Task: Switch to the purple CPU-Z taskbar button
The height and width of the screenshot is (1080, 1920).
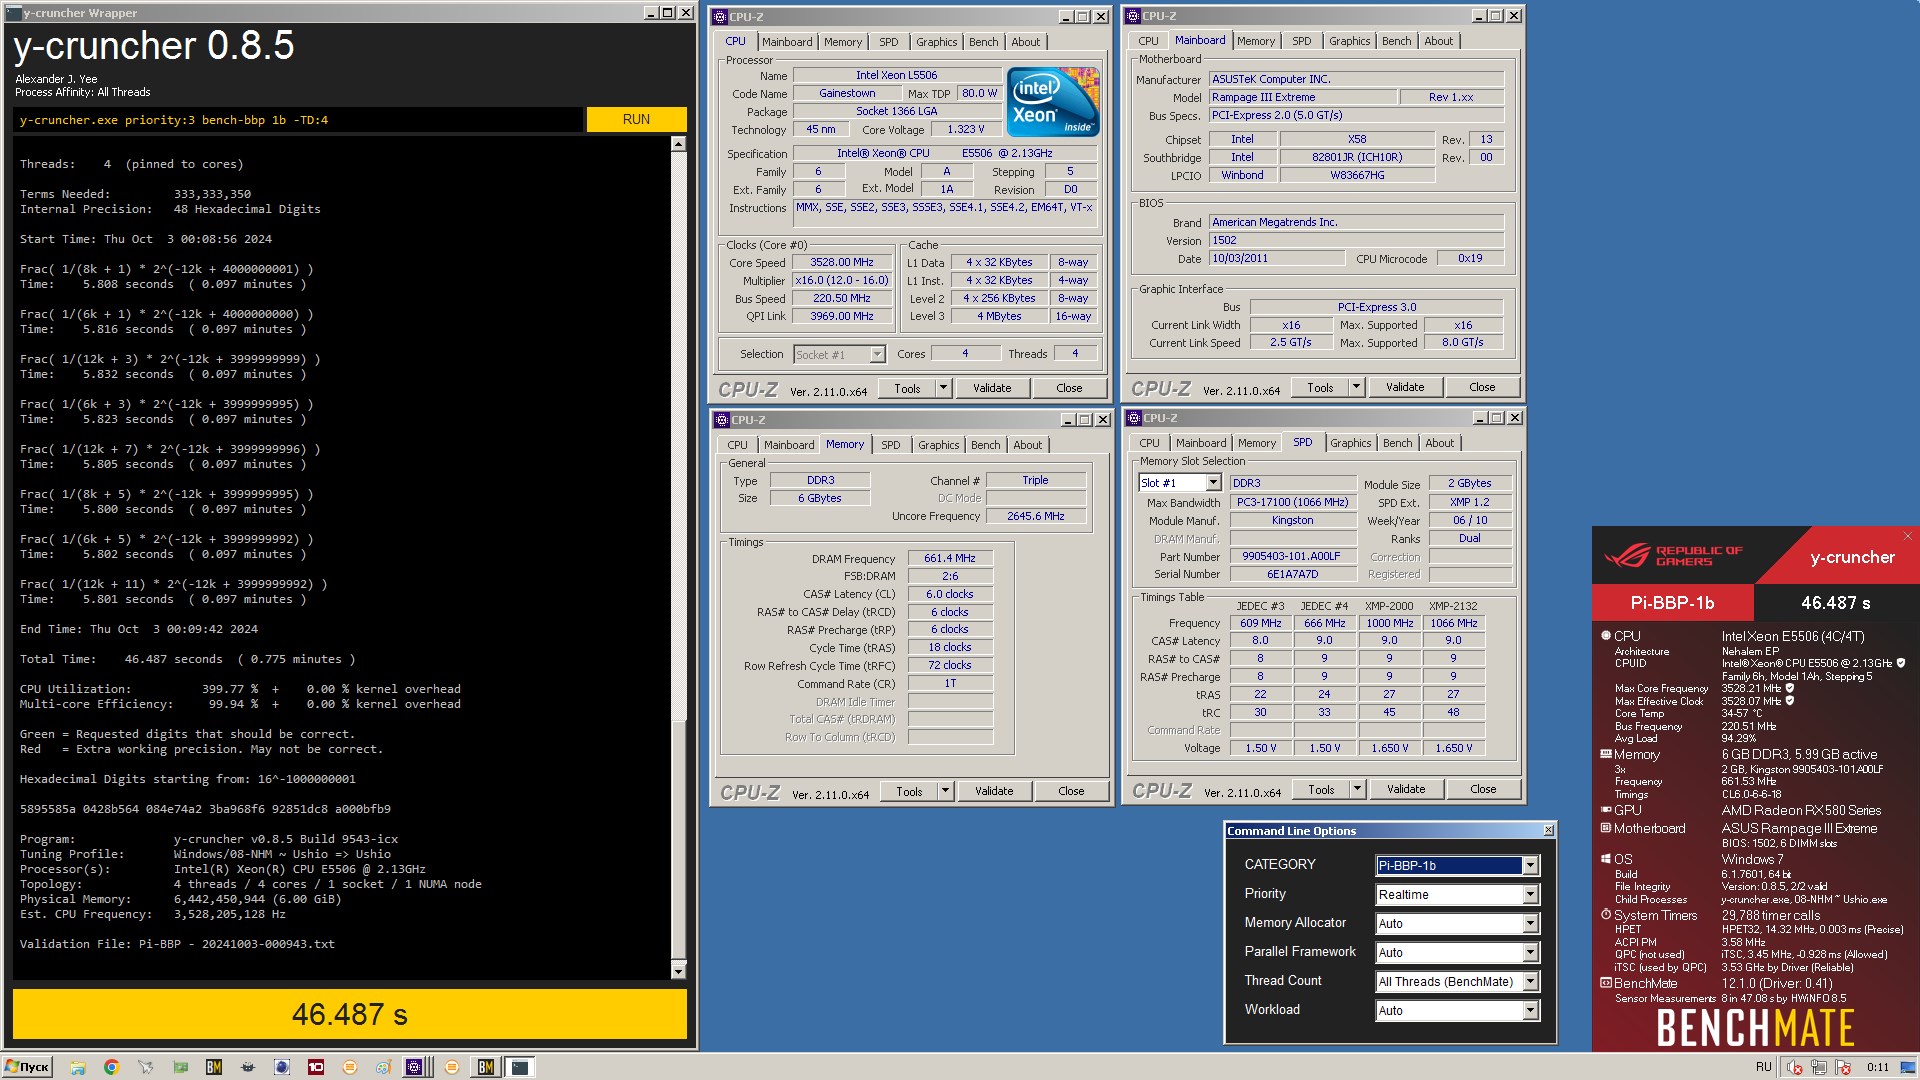Action: point(418,1067)
